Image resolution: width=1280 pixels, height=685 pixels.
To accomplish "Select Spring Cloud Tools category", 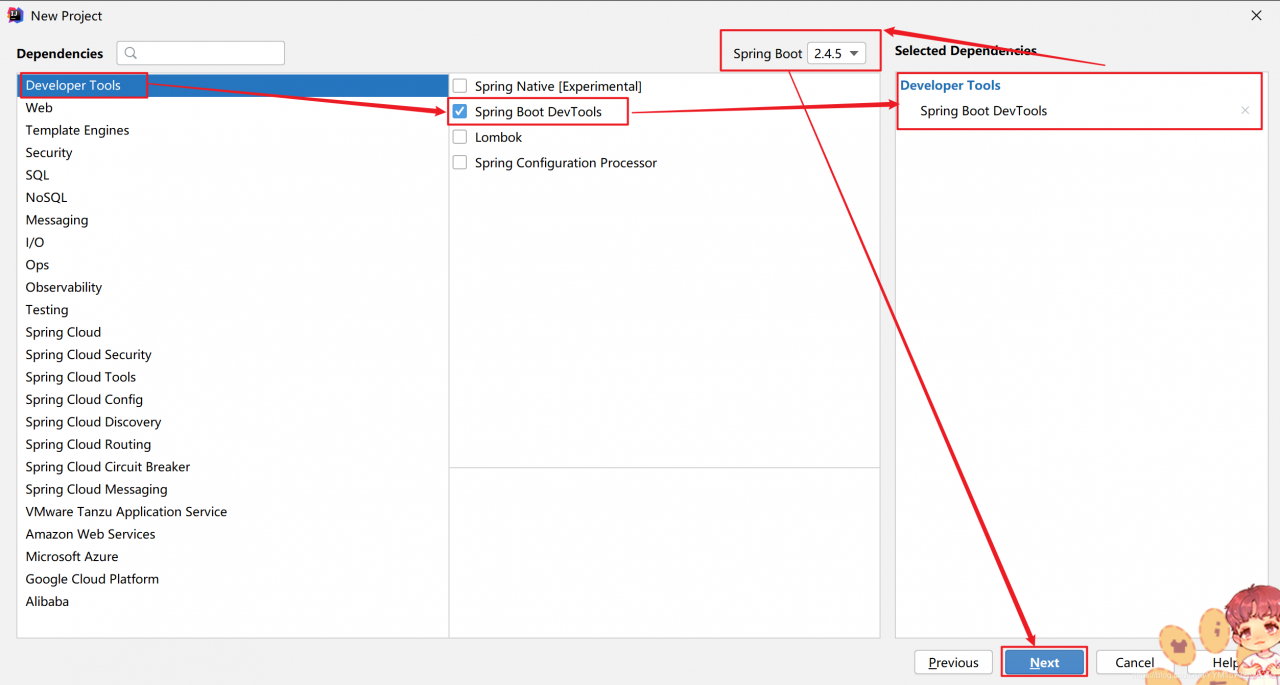I will coord(232,377).
